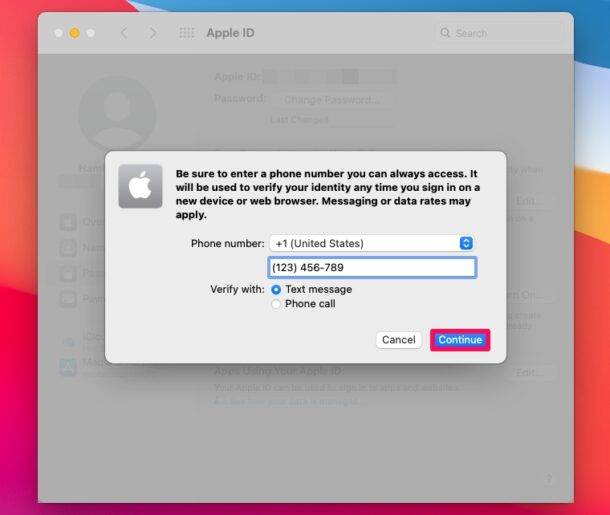Click the 'Apple ID' window title text
Image resolution: width=610 pixels, height=515 pixels.
coord(230,33)
